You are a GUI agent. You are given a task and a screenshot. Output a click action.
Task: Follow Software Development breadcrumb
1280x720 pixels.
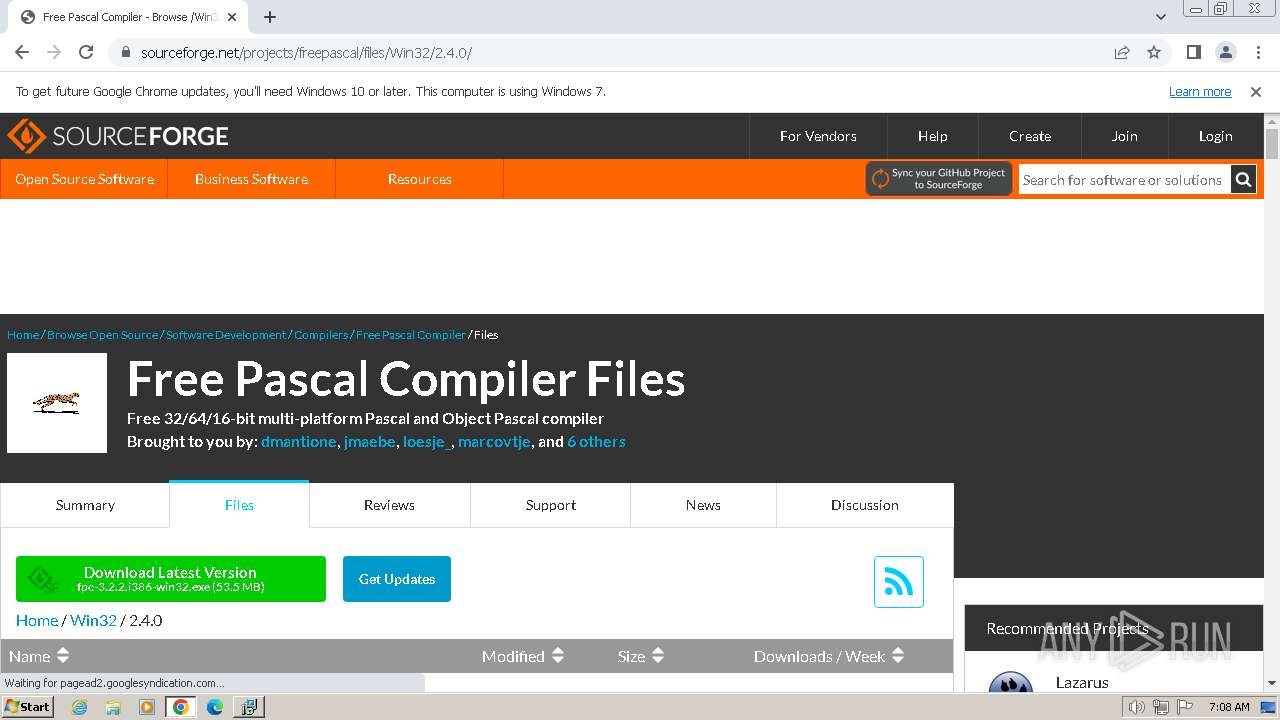(x=226, y=335)
